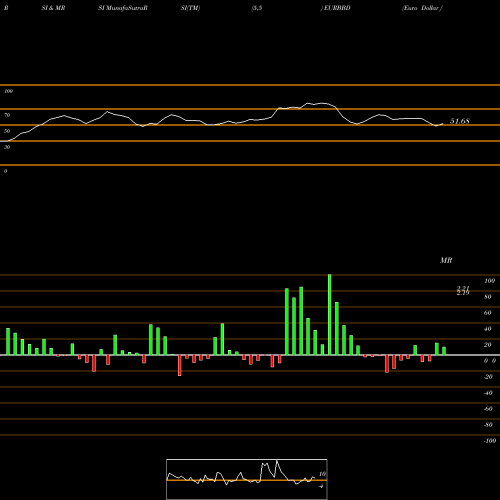Click the 40 label on the MR axis

[x=488, y=329]
